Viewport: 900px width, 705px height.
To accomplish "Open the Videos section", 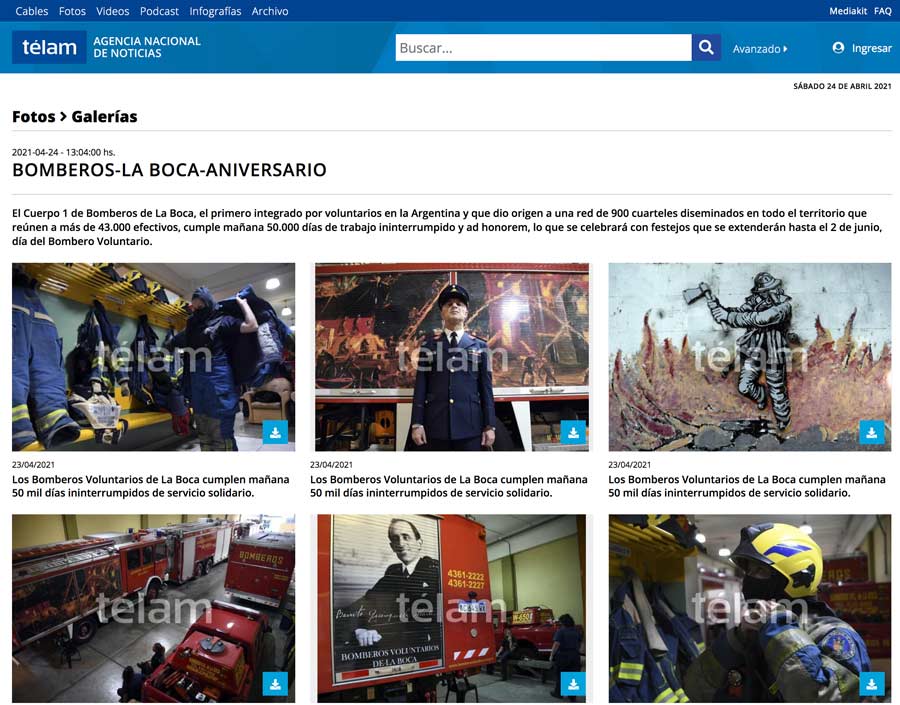I will click(x=112, y=11).
